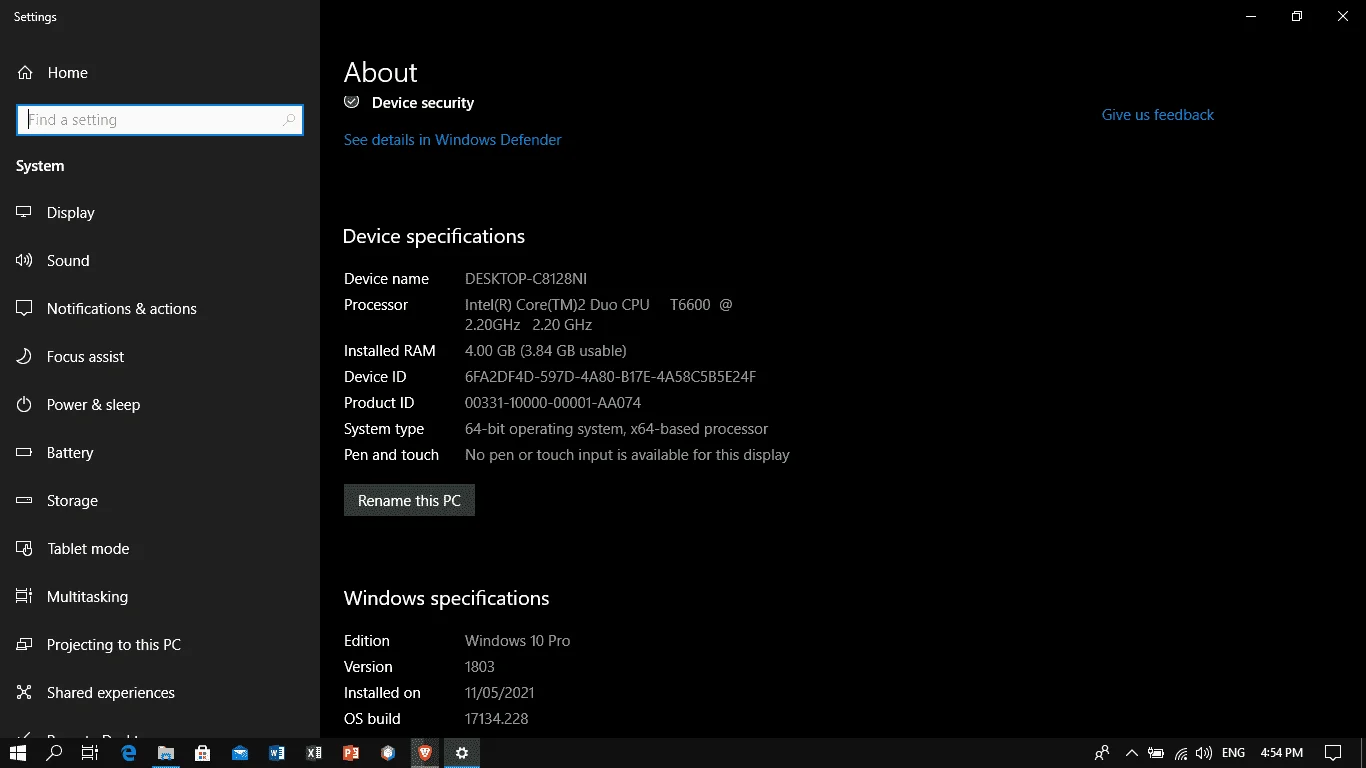This screenshot has width=1366, height=768.
Task: Open Mail app from taskbar
Action: click(240, 753)
